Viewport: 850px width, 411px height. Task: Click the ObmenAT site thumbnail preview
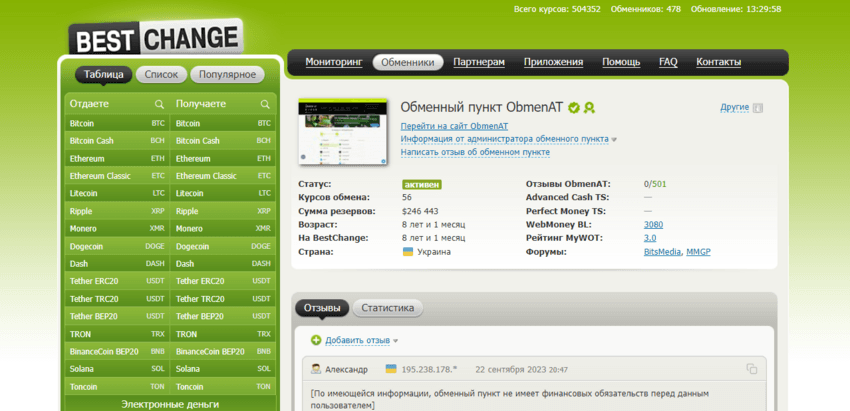pyautogui.click(x=342, y=132)
